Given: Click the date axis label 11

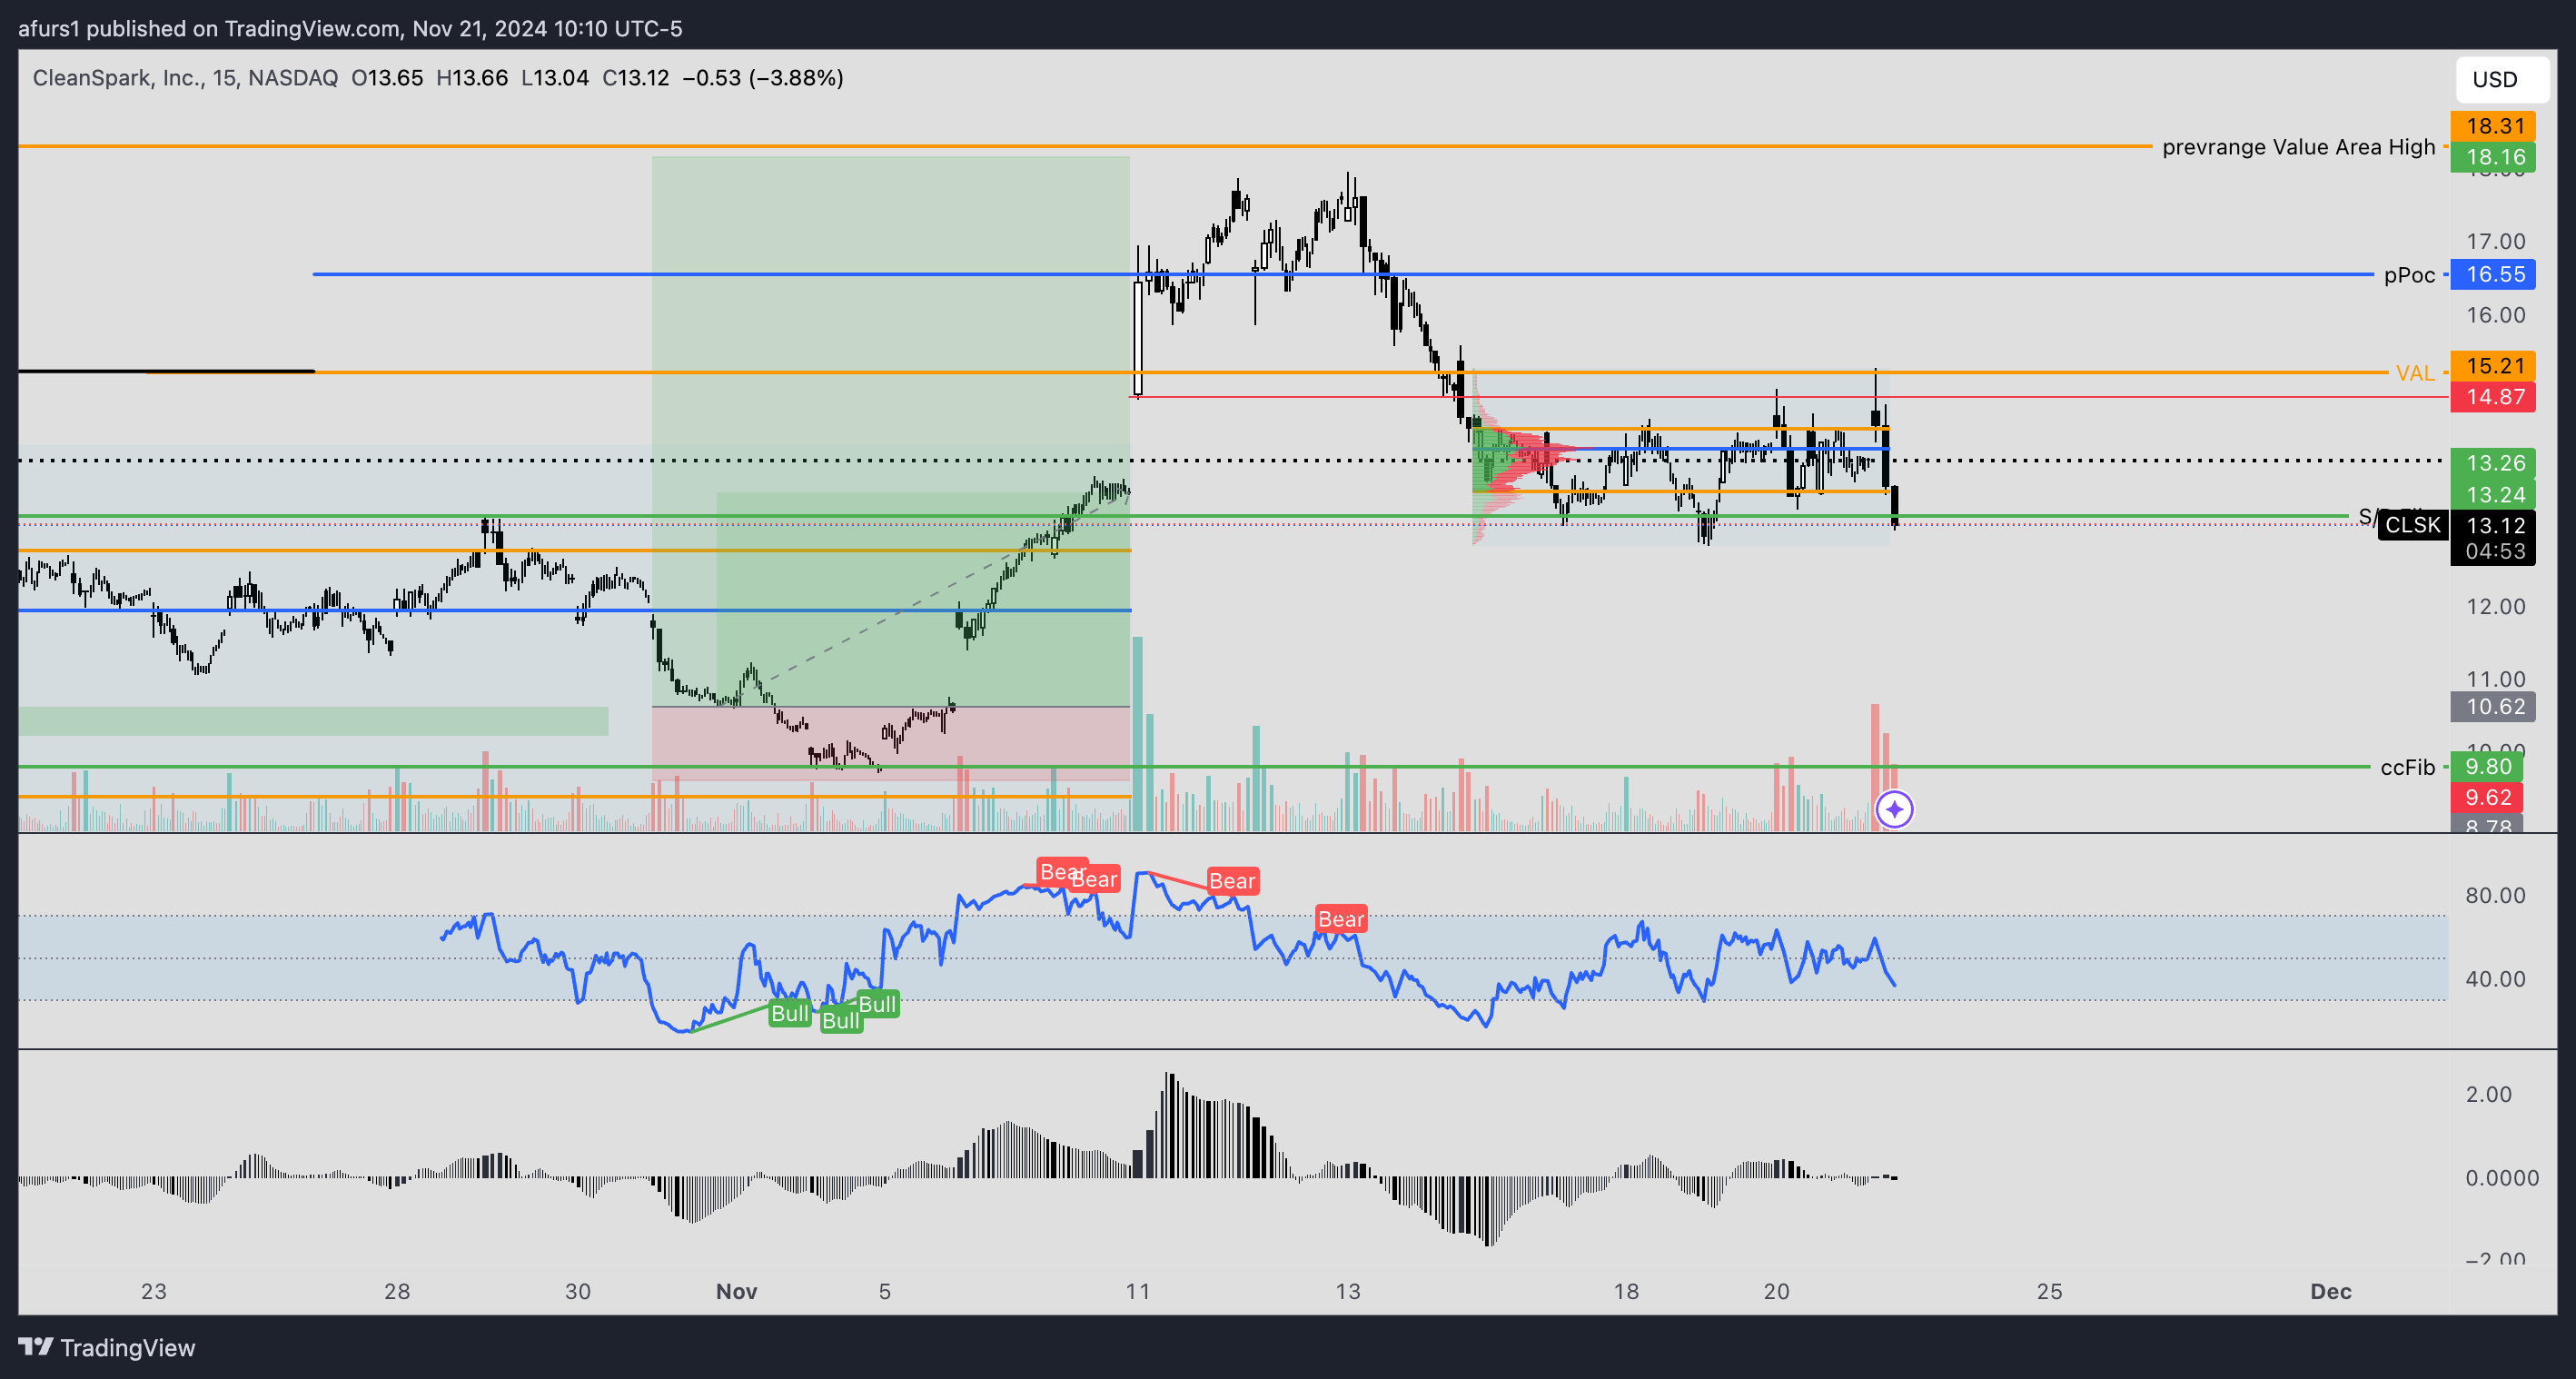Looking at the screenshot, I should click(x=1138, y=1291).
